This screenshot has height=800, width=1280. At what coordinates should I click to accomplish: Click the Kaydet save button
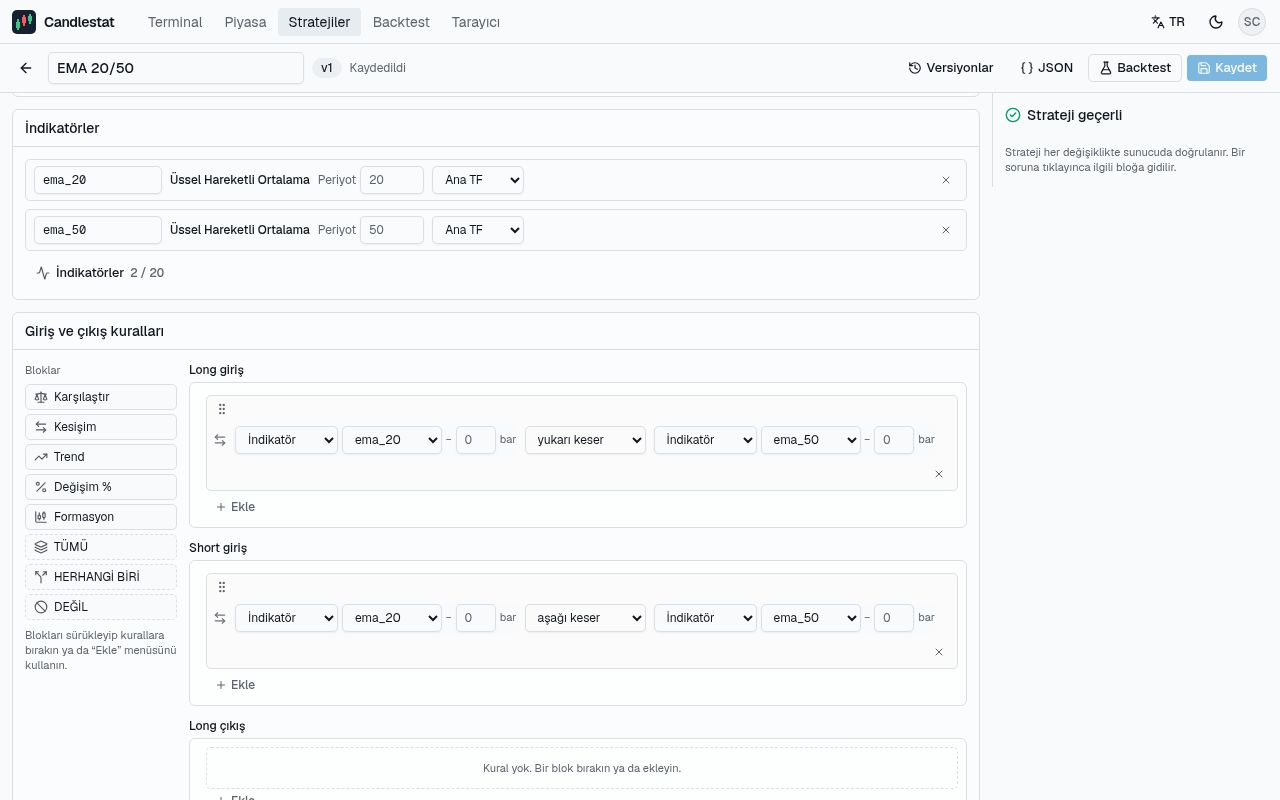[x=1227, y=68]
